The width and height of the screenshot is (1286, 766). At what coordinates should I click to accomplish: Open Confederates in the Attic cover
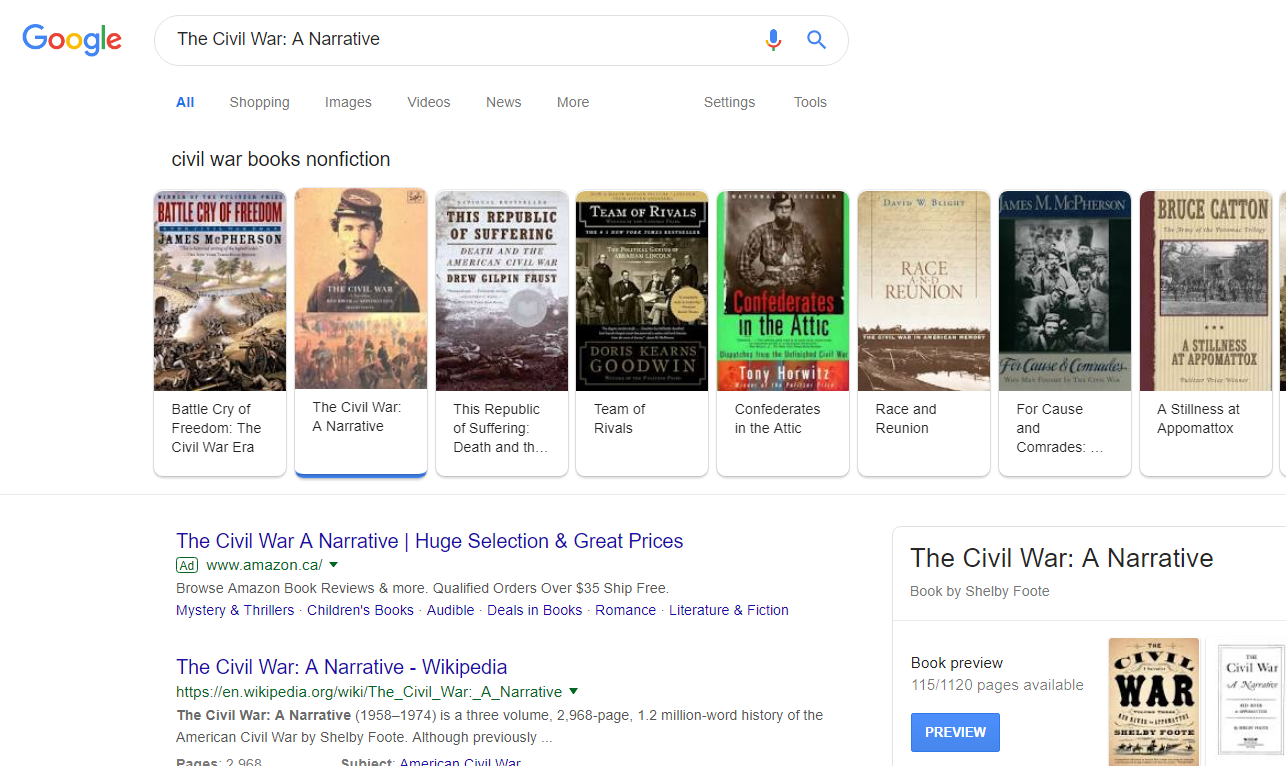(783, 290)
